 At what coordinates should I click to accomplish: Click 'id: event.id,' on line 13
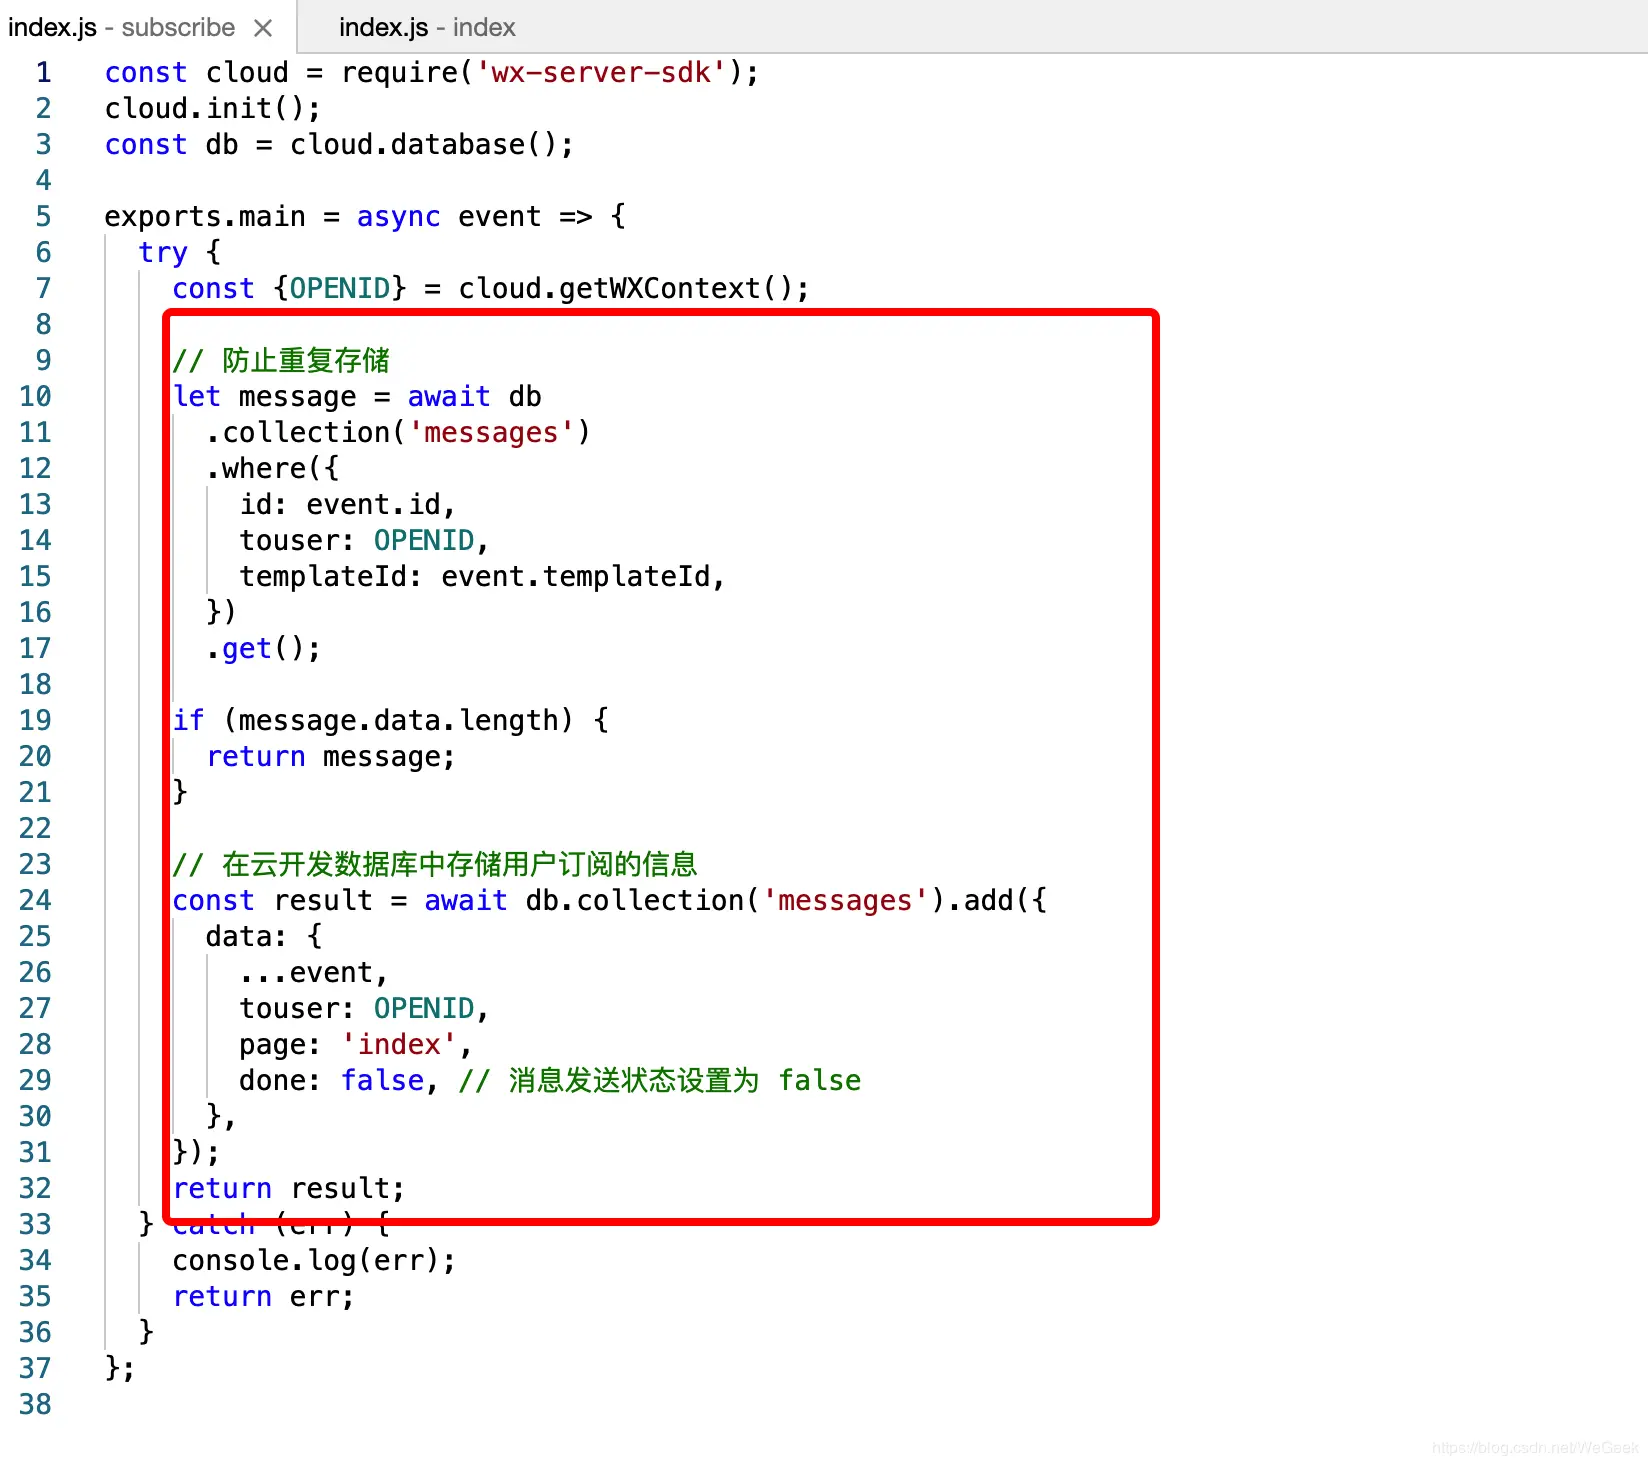[x=348, y=505]
